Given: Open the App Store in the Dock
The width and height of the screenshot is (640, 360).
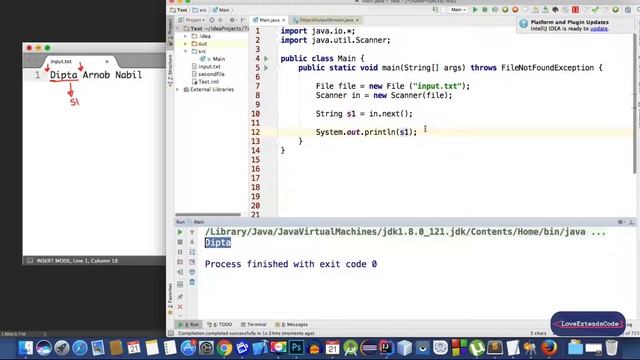Looking at the screenshot, I should coord(188,348).
